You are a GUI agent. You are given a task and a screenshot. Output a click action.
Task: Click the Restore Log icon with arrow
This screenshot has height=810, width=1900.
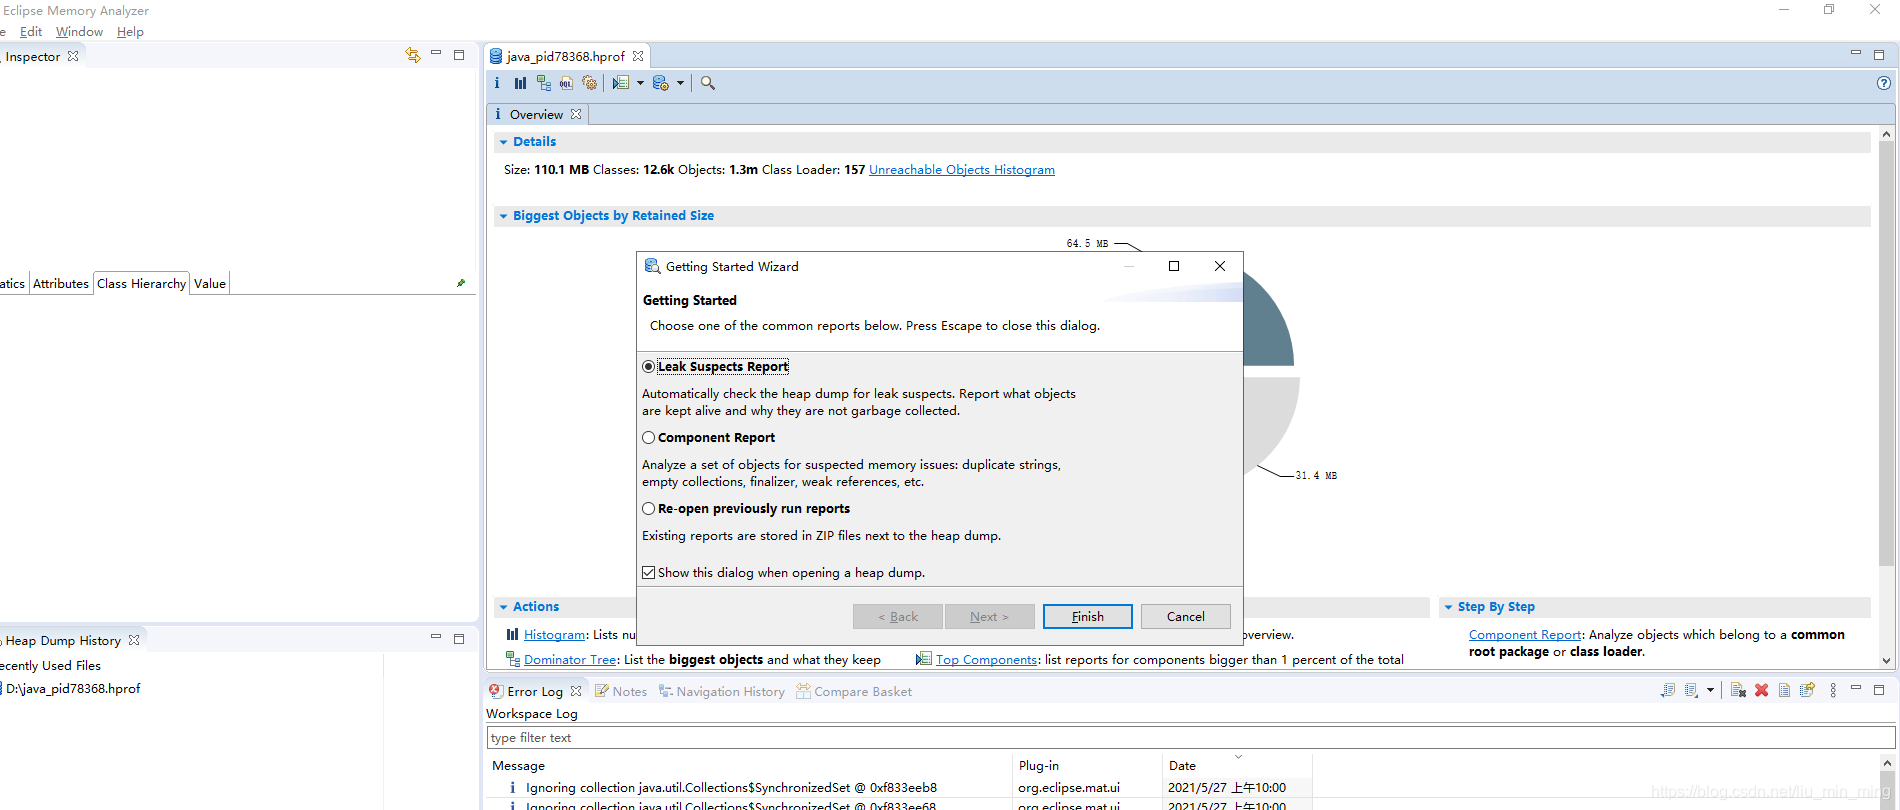[x=1807, y=690]
